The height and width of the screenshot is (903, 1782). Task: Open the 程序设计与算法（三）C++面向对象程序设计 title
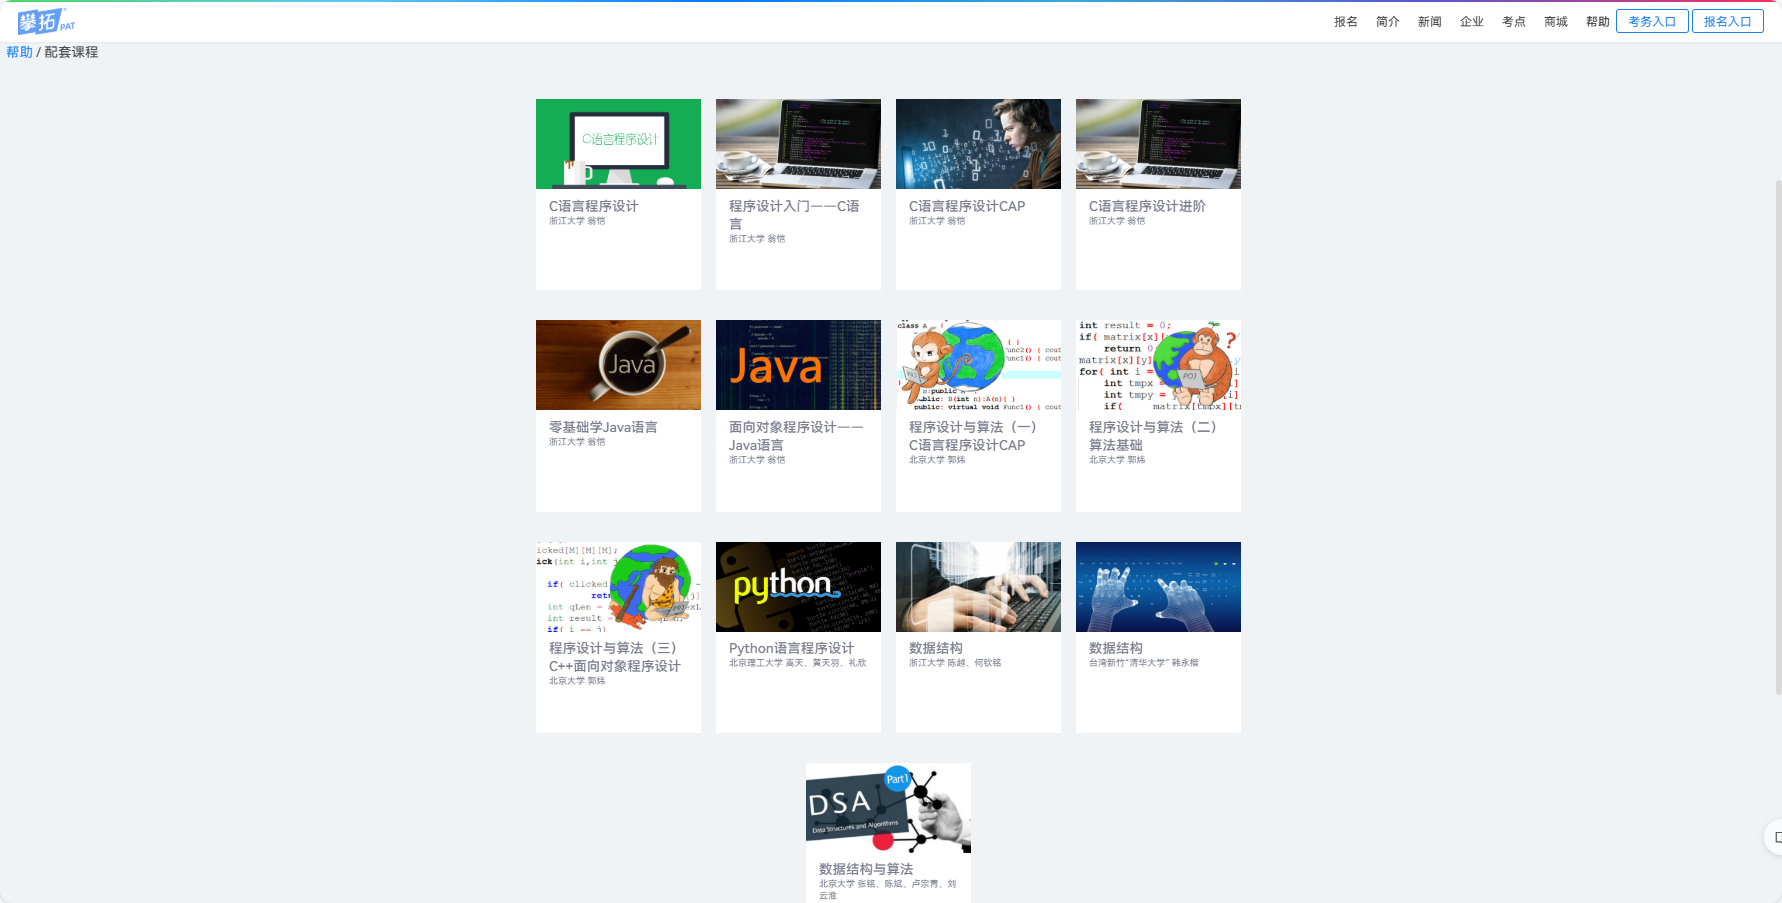(x=615, y=657)
